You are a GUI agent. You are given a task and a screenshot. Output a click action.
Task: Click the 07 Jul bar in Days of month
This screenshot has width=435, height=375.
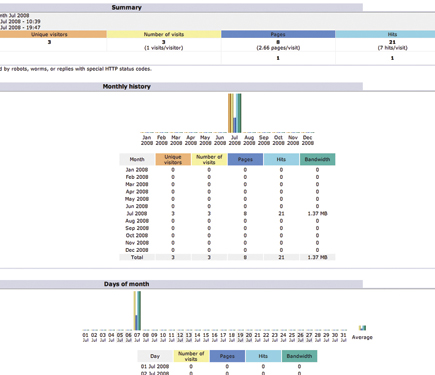pyautogui.click(x=137, y=311)
